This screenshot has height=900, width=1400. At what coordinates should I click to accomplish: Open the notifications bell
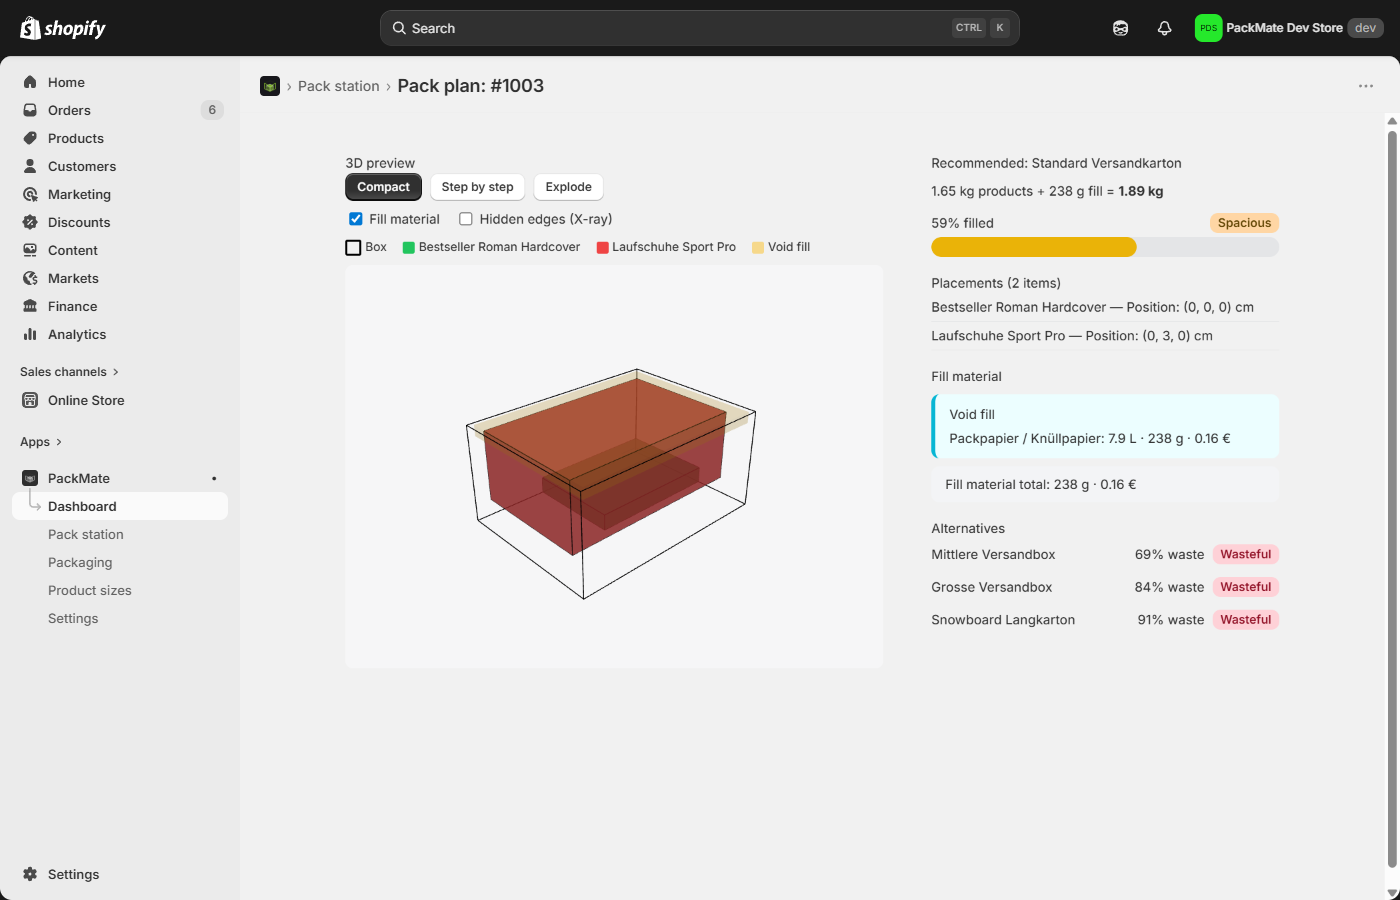pos(1164,28)
